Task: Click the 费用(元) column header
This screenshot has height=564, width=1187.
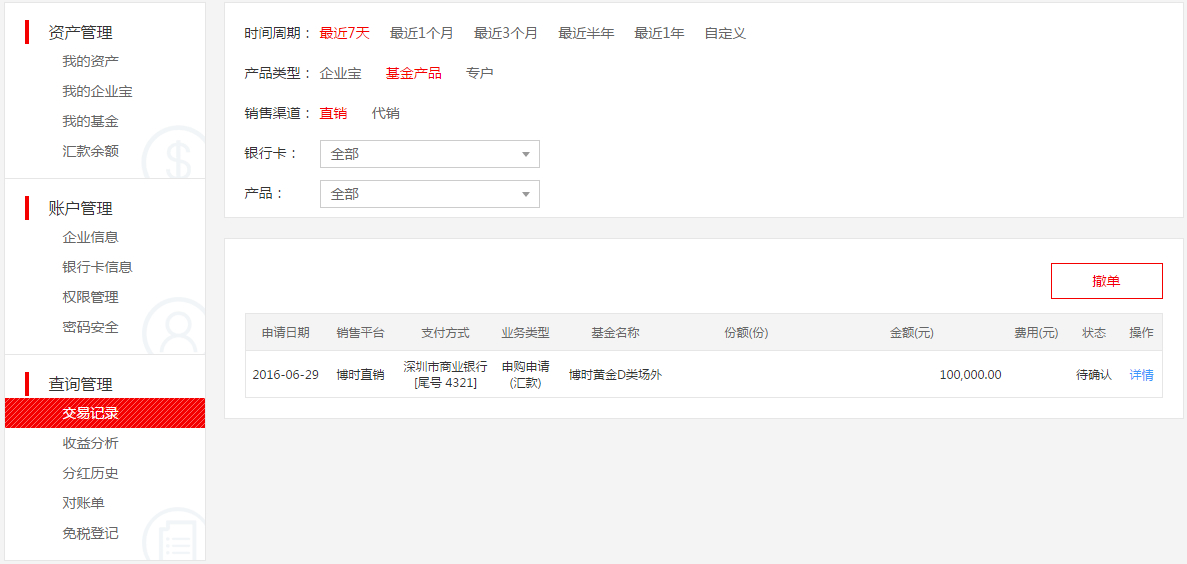Action: tap(1036, 332)
